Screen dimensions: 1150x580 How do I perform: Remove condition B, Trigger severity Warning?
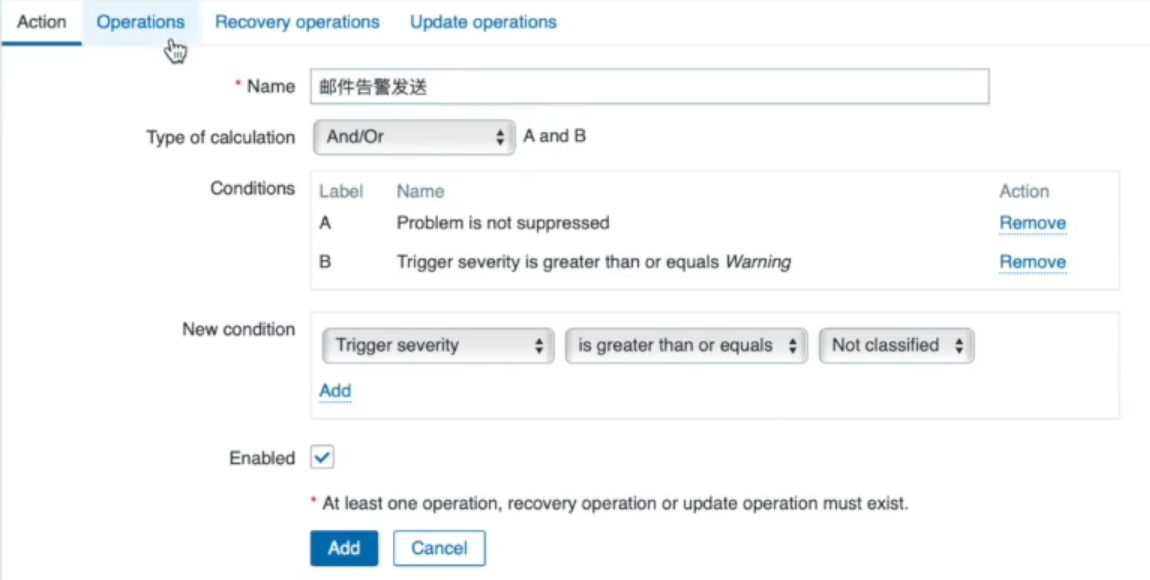coord(1032,262)
